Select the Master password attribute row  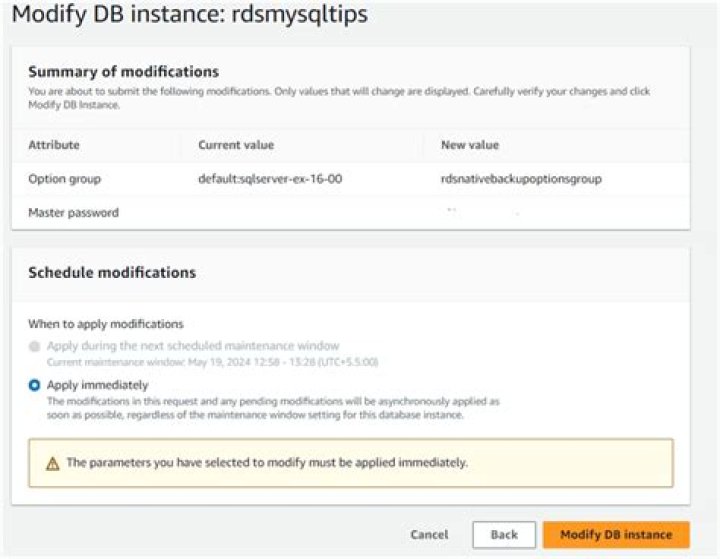tap(73, 213)
